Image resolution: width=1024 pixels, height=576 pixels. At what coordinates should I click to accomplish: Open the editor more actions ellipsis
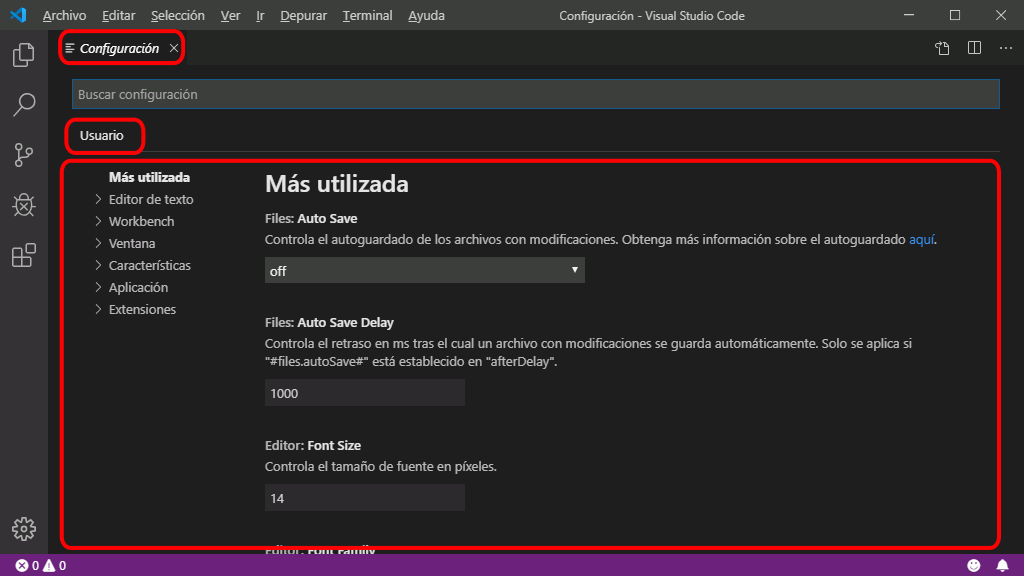coord(1006,48)
